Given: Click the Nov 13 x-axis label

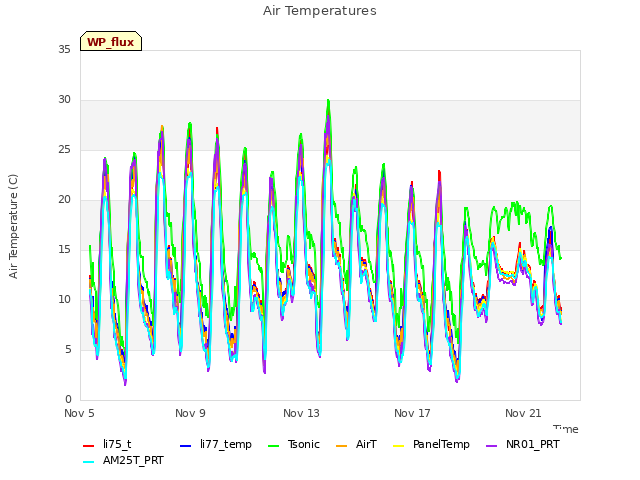Looking at the screenshot, I should coord(301,413).
